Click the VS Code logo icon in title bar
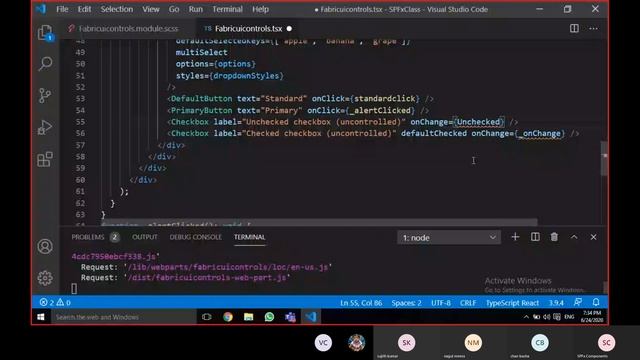Screen dimensions: 640x360 pos(41,9)
